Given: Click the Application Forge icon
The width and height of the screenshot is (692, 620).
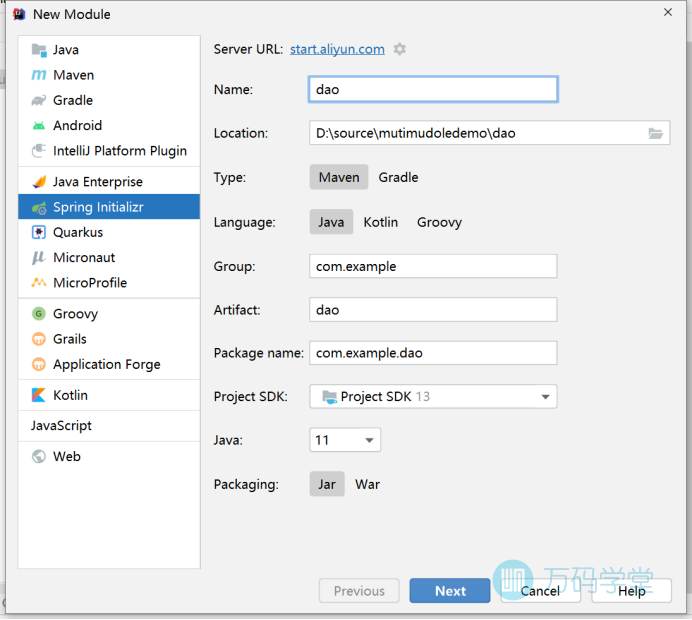Looking at the screenshot, I should click(x=39, y=364).
